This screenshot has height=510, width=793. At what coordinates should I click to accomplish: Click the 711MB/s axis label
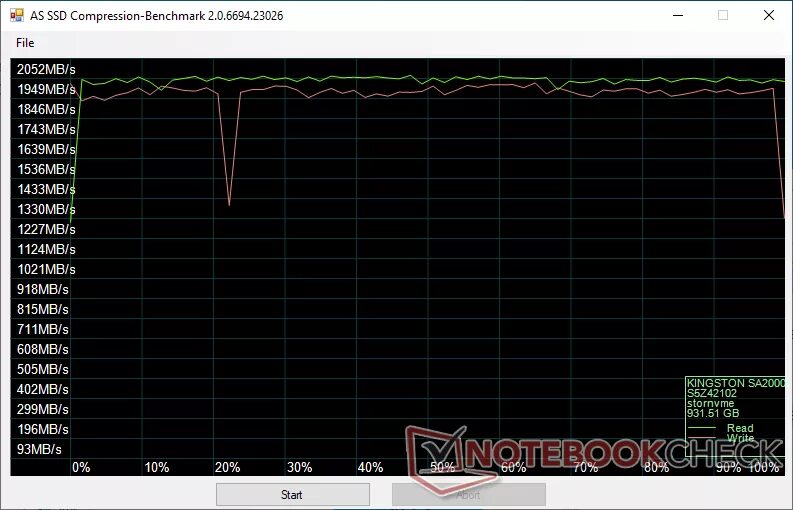[42, 329]
